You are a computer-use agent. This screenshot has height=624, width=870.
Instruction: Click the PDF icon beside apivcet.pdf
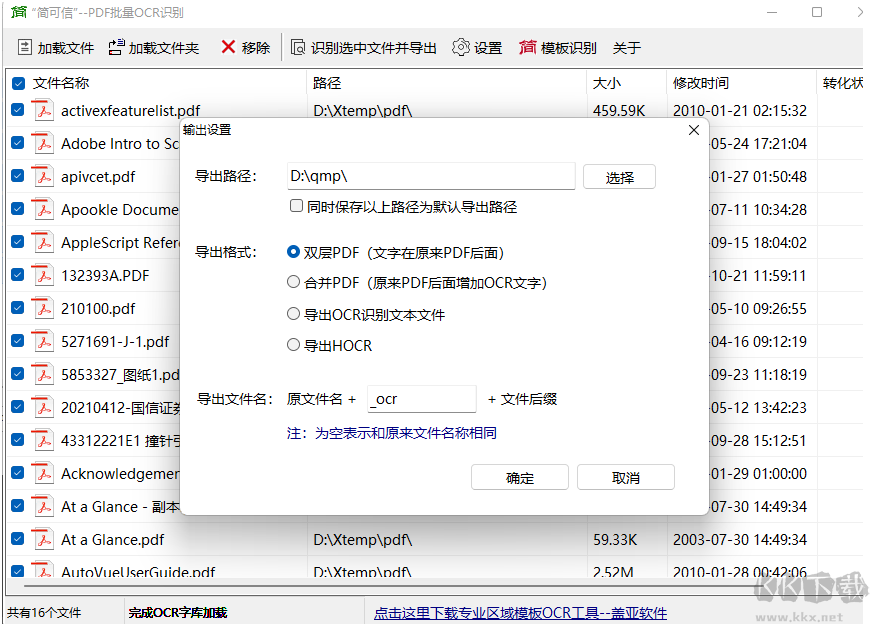coord(42,176)
